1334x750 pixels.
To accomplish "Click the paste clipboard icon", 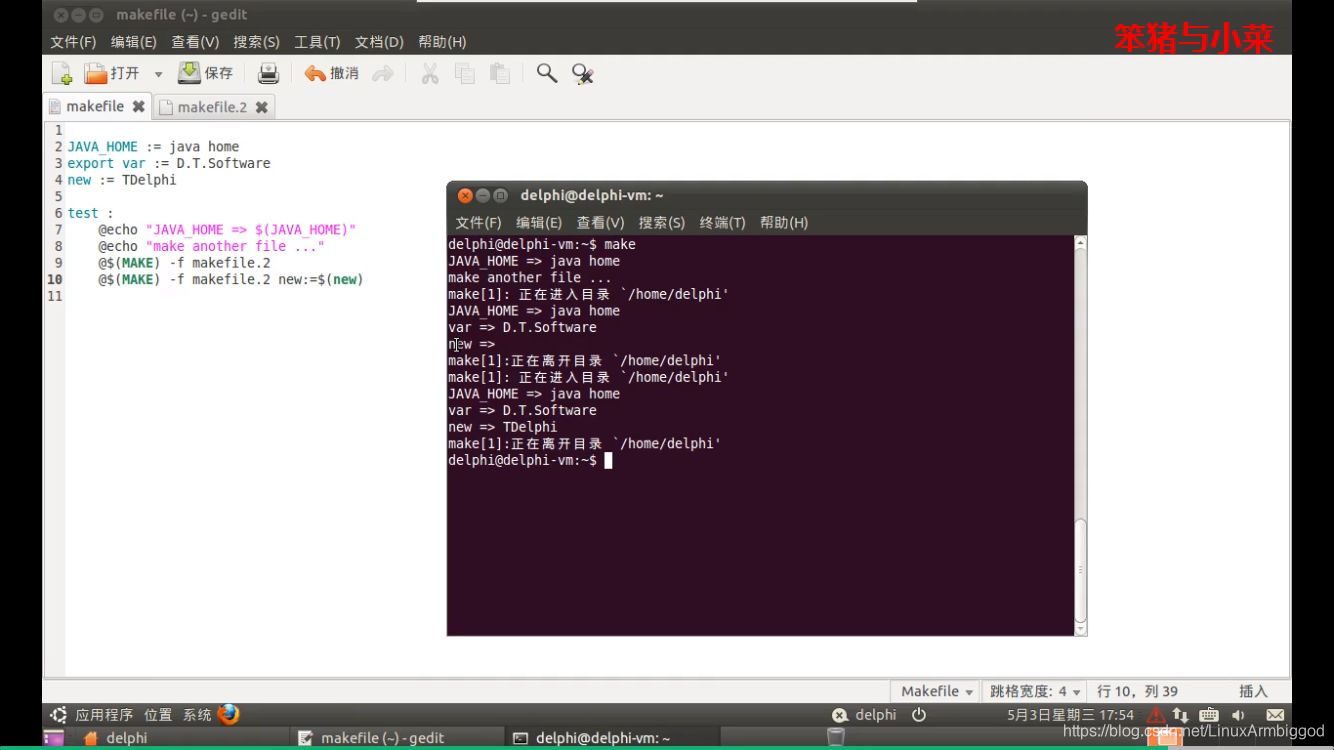I will click(500, 73).
